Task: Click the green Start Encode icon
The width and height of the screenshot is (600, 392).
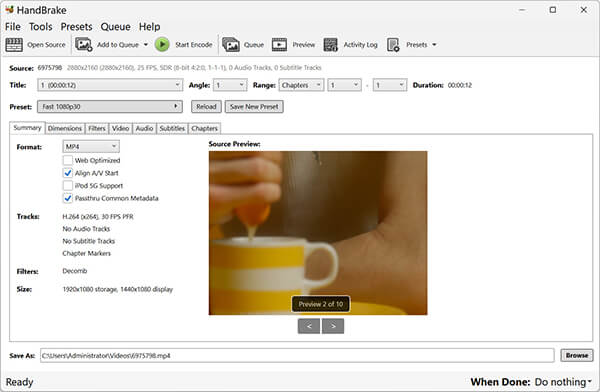Action: click(x=162, y=44)
